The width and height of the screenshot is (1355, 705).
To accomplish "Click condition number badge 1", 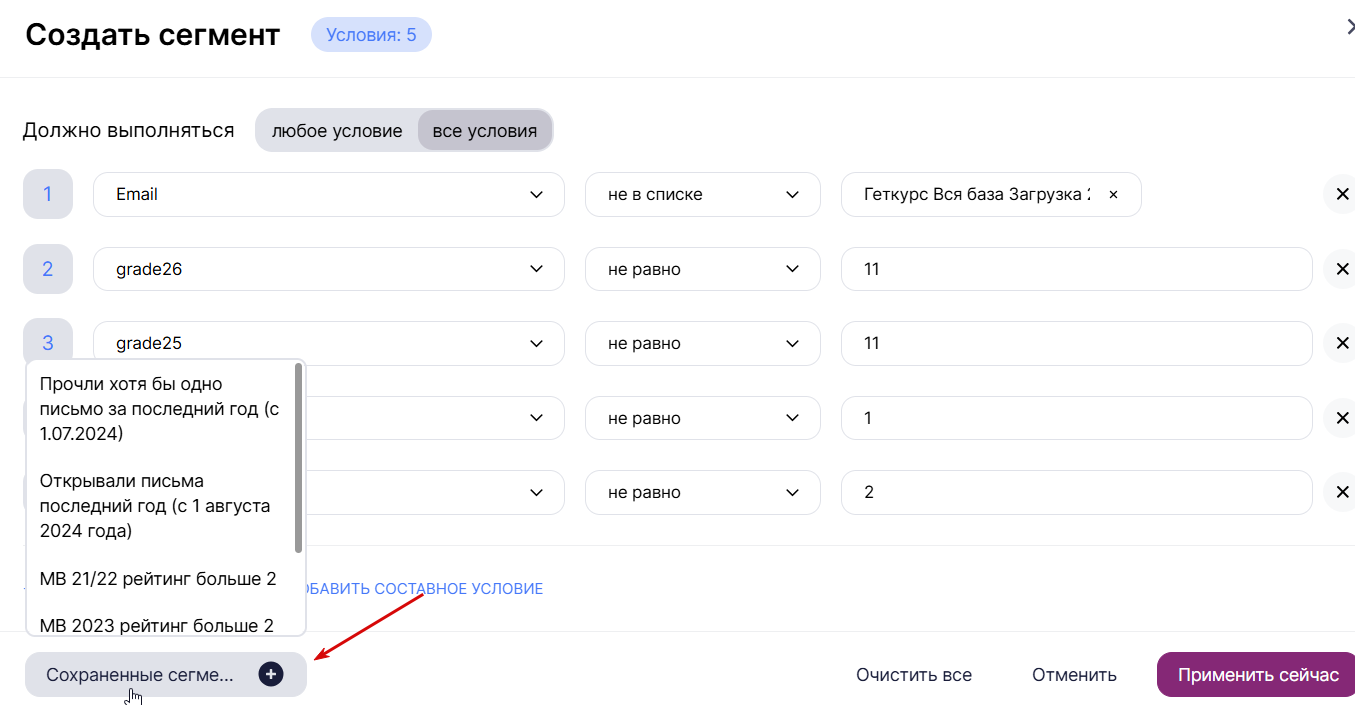I will click(48, 194).
